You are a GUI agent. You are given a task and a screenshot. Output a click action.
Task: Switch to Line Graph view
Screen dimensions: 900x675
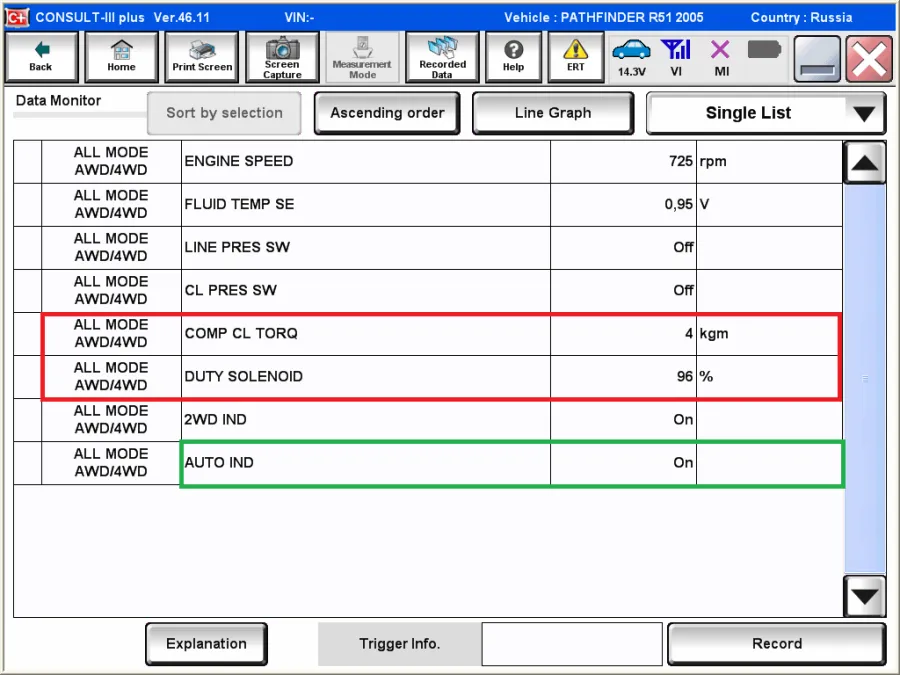point(552,114)
